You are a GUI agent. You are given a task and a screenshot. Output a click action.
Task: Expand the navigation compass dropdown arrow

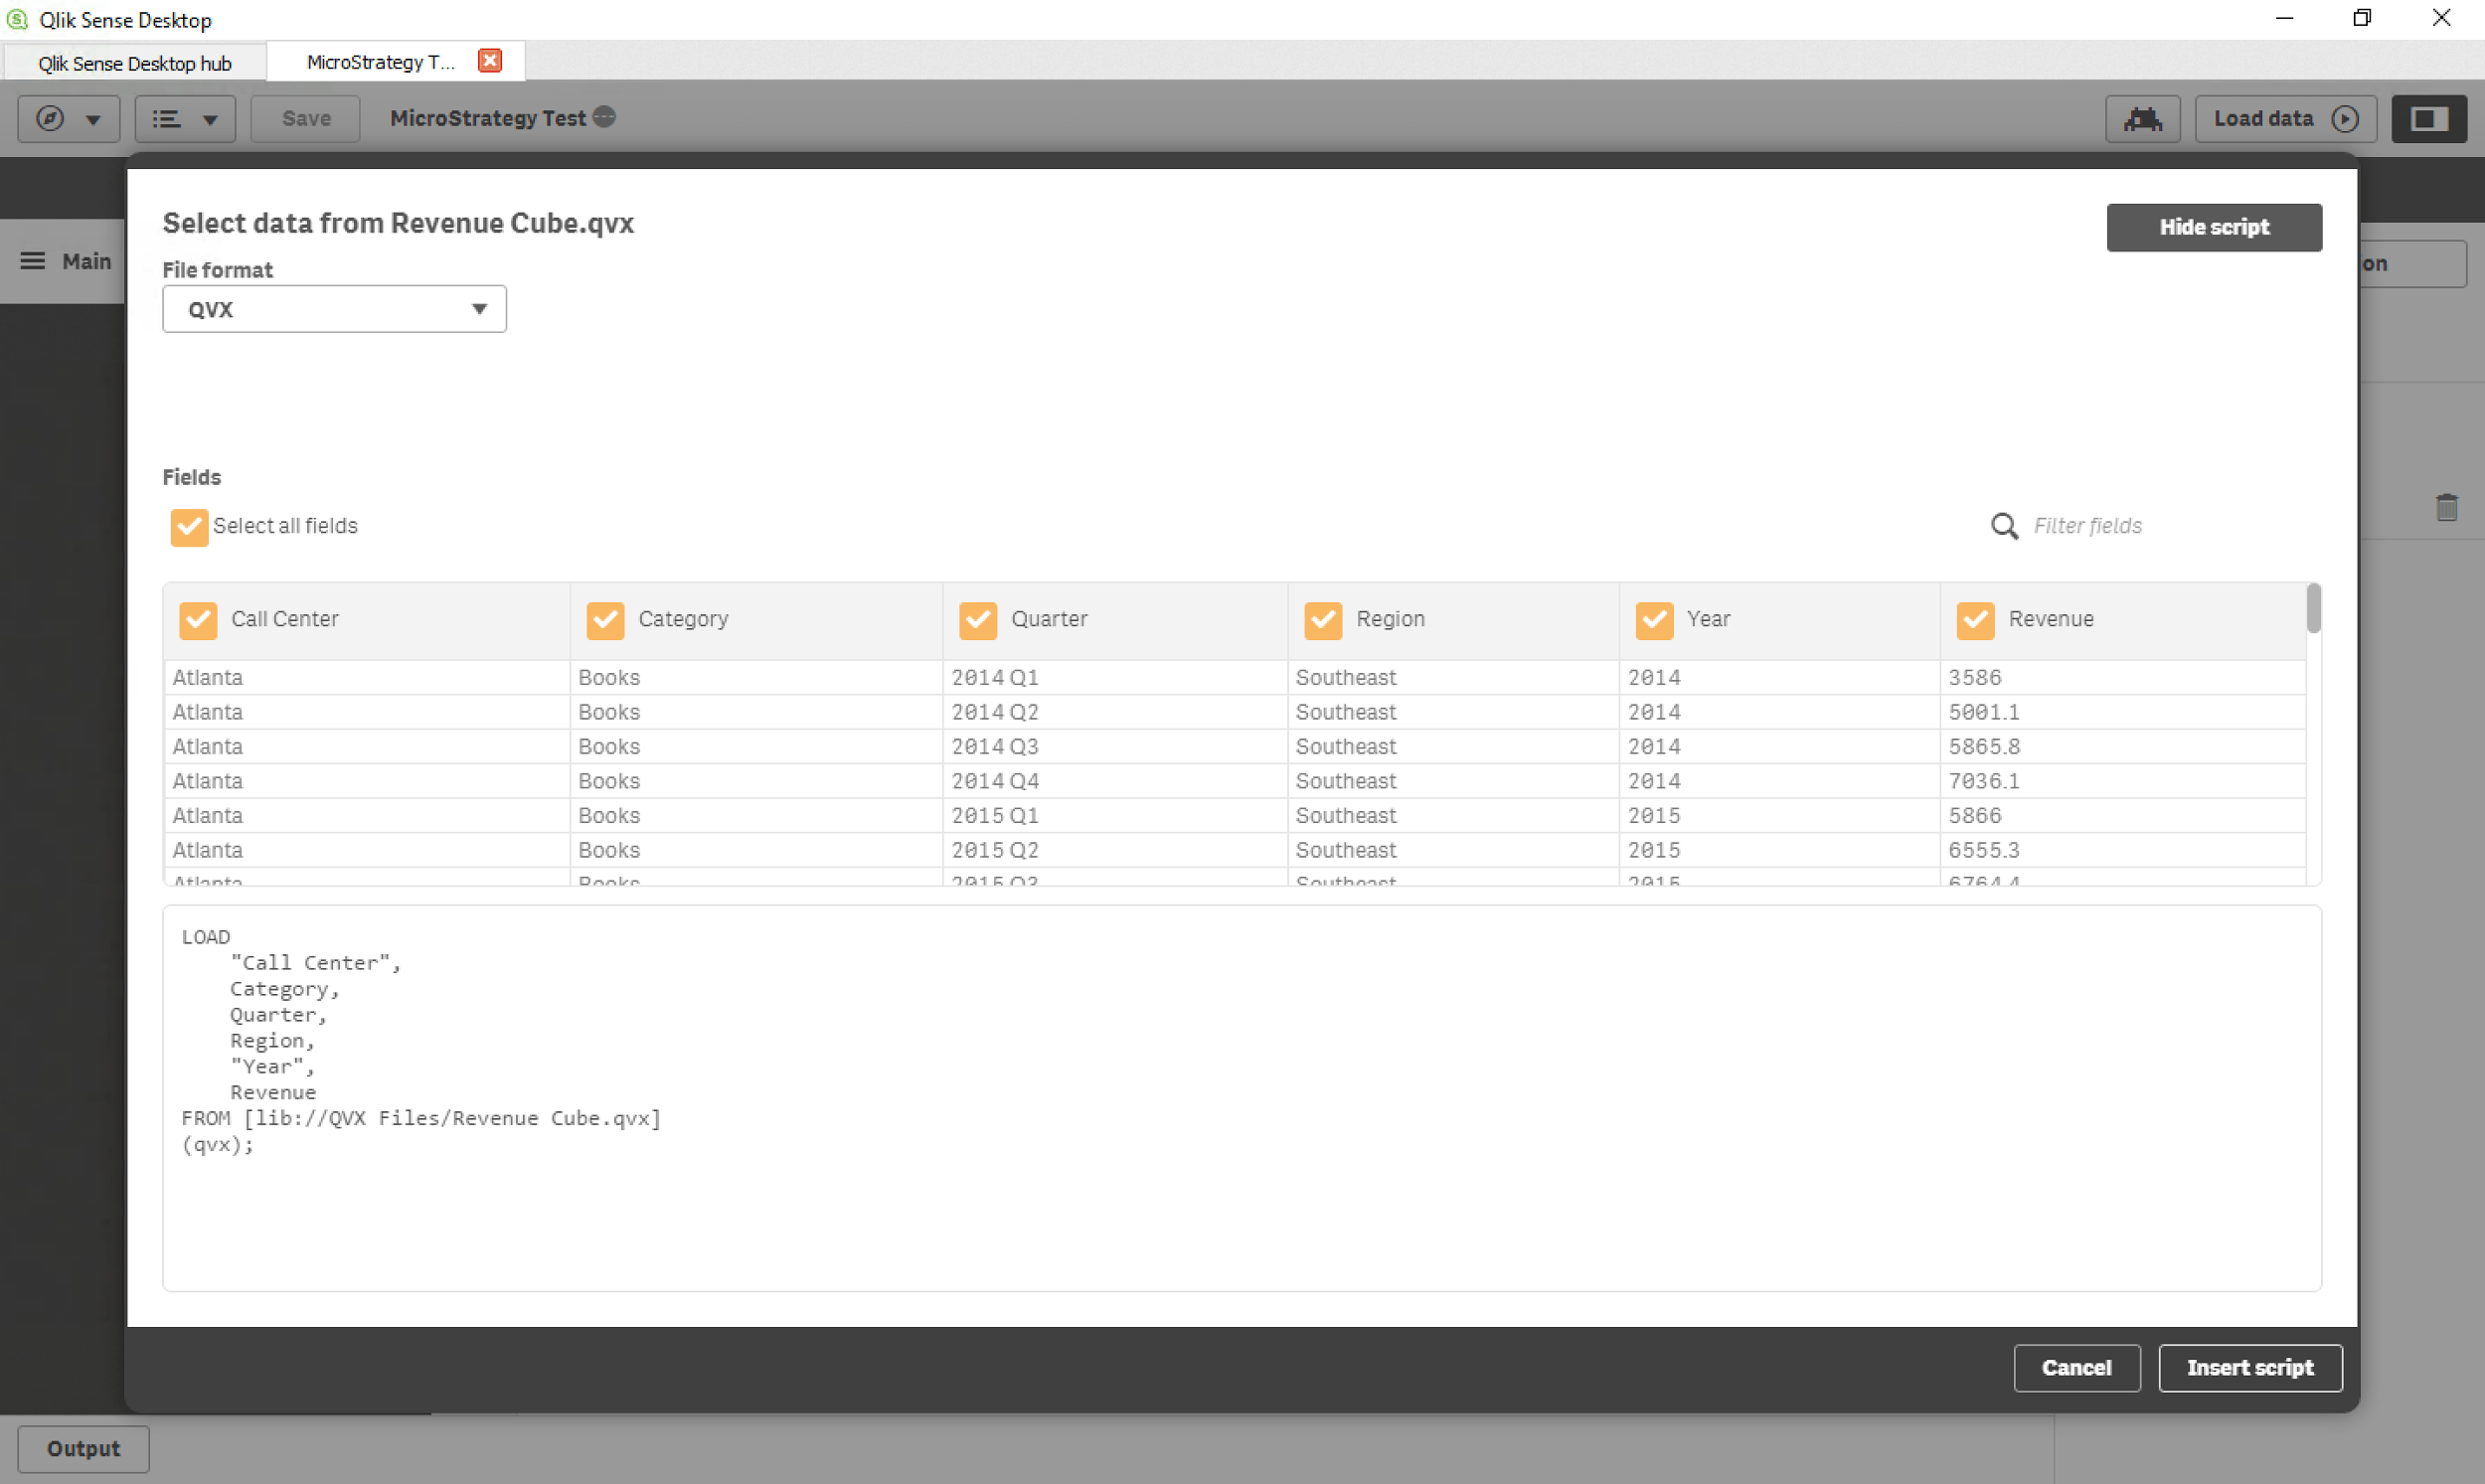pos(93,120)
